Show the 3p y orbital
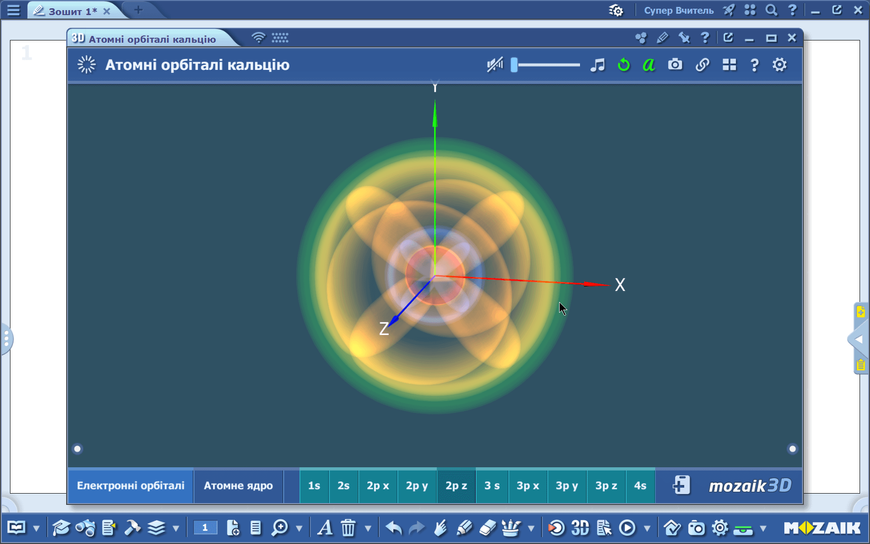Image resolution: width=870 pixels, height=544 pixels. [567, 486]
